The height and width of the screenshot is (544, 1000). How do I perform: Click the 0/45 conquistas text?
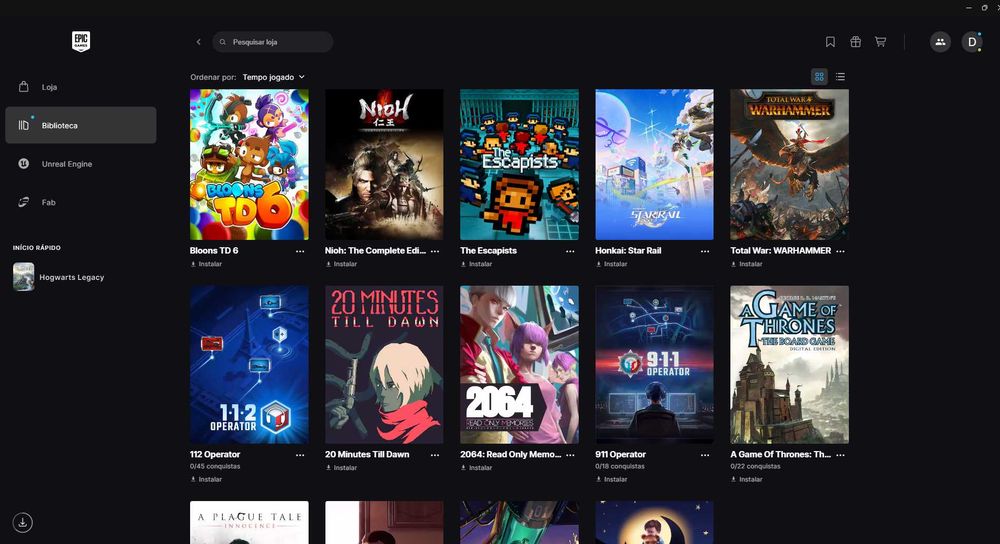[x=215, y=467]
